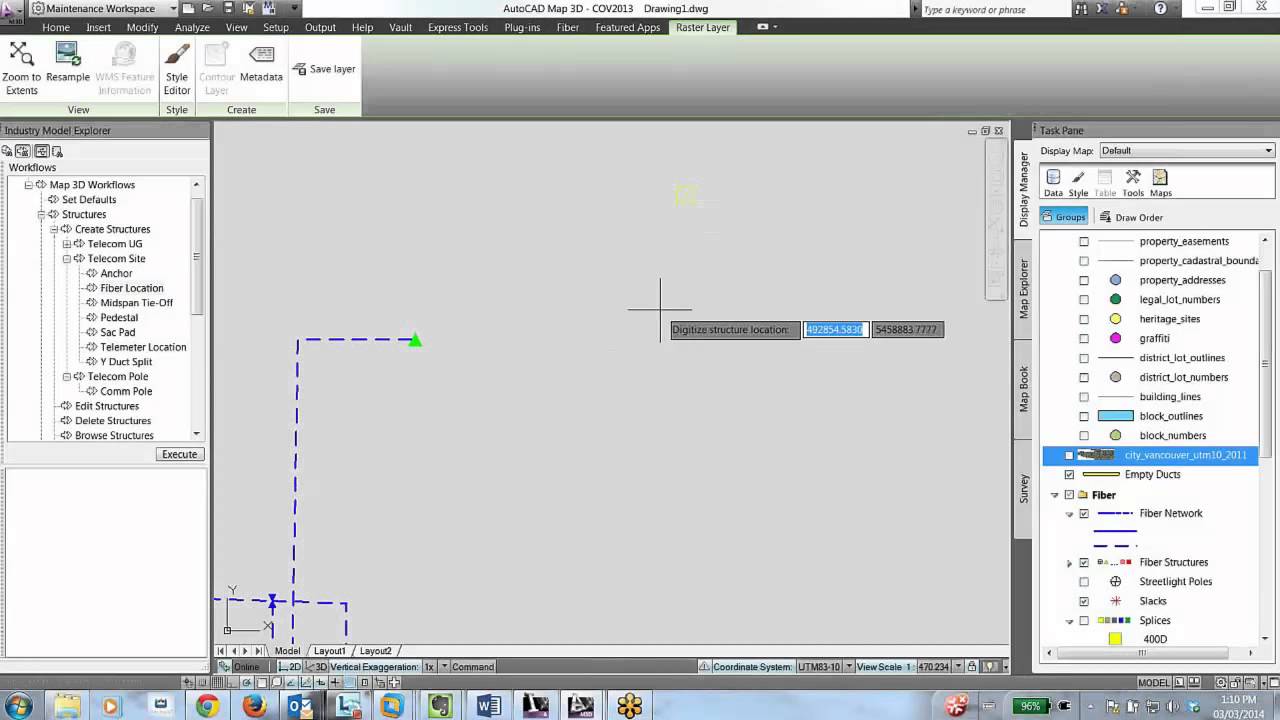Click the X coordinate input field

click(835, 330)
